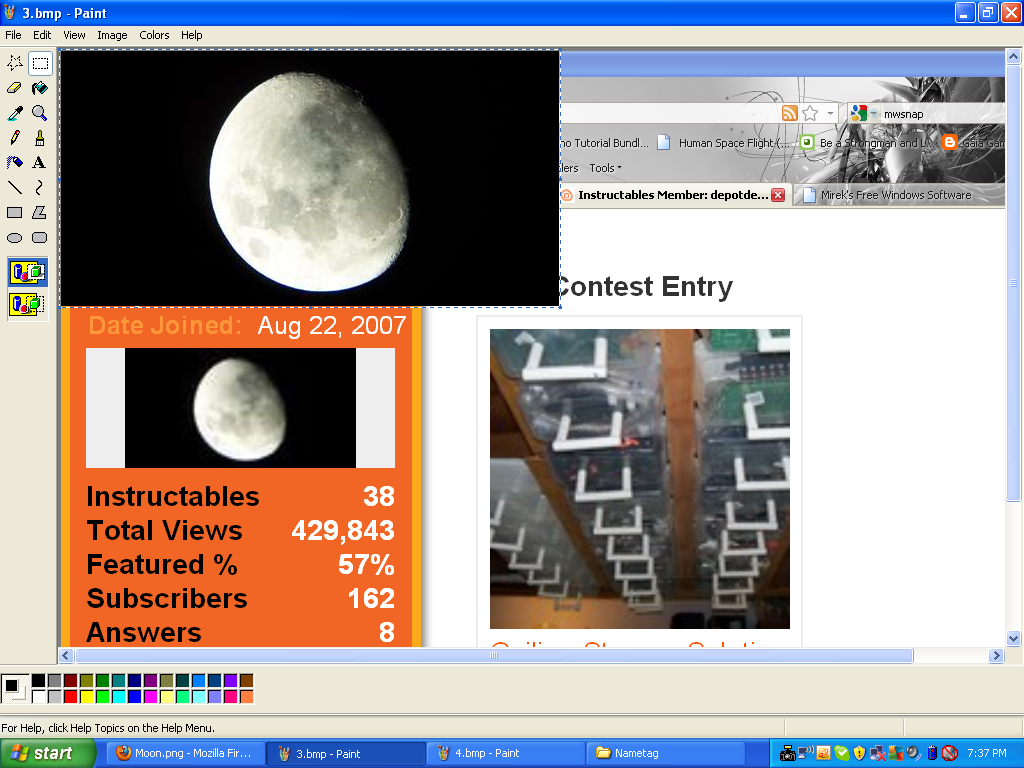Select the Free-Form Select tool

[x=15, y=63]
